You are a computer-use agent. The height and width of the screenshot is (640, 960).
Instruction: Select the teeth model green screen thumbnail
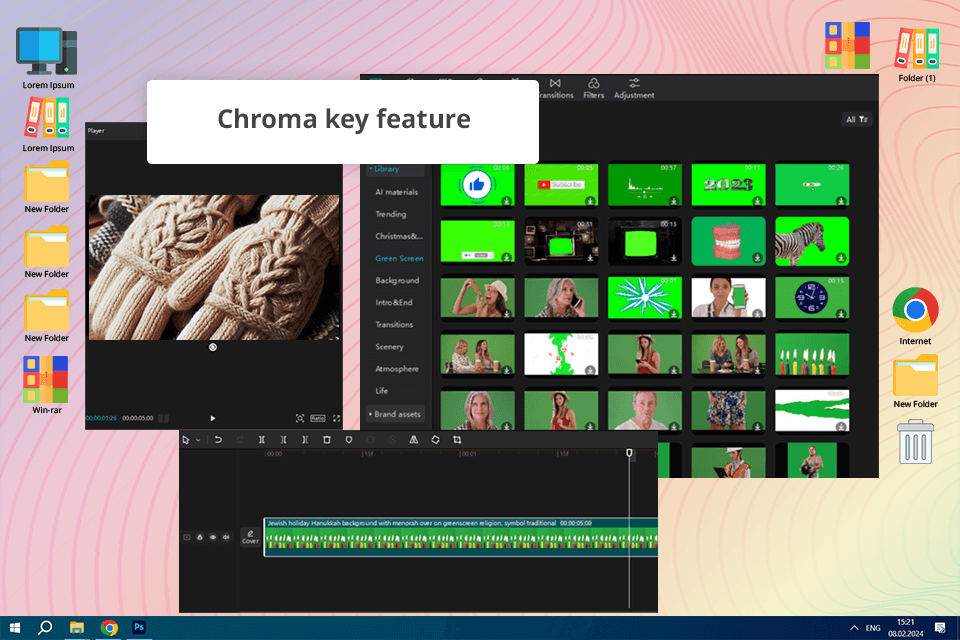pos(728,241)
